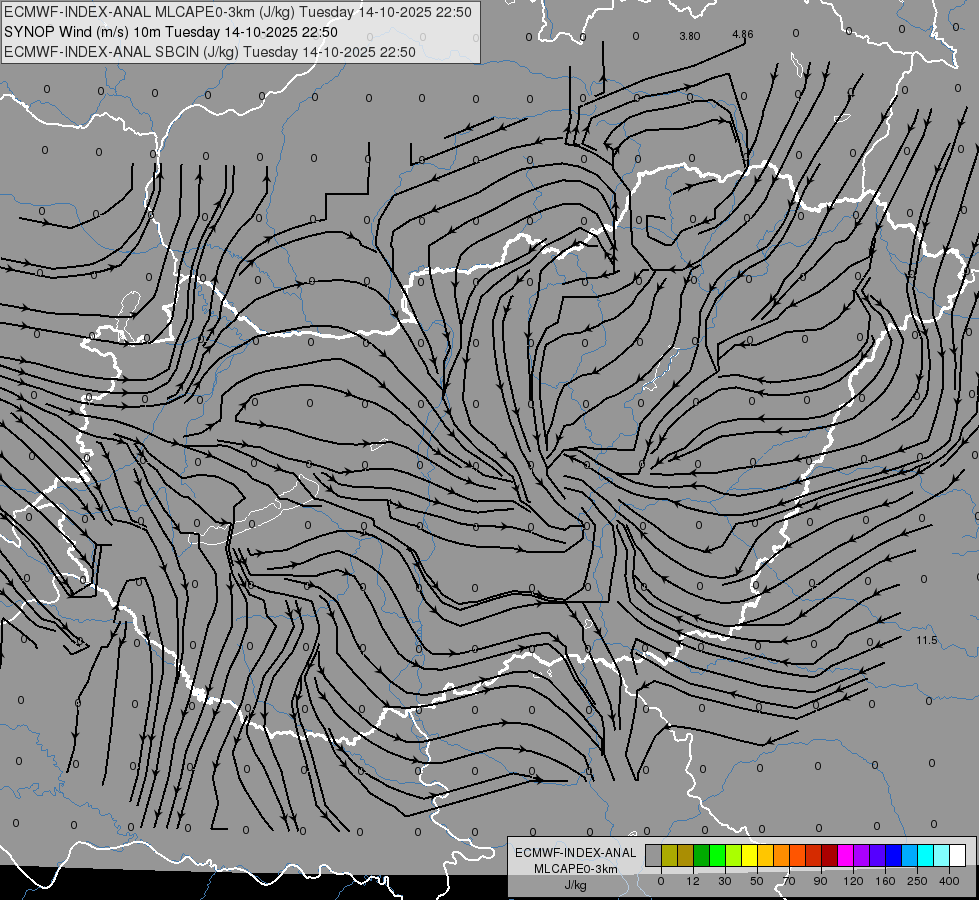Click the bright green legend swatch
This screenshot has height=900, width=979.
click(x=718, y=855)
